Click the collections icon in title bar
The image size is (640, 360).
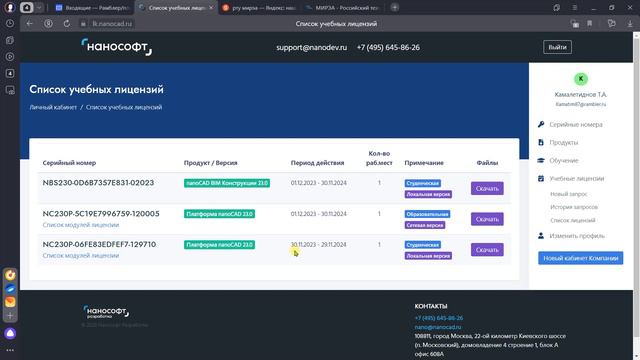coord(557,7)
